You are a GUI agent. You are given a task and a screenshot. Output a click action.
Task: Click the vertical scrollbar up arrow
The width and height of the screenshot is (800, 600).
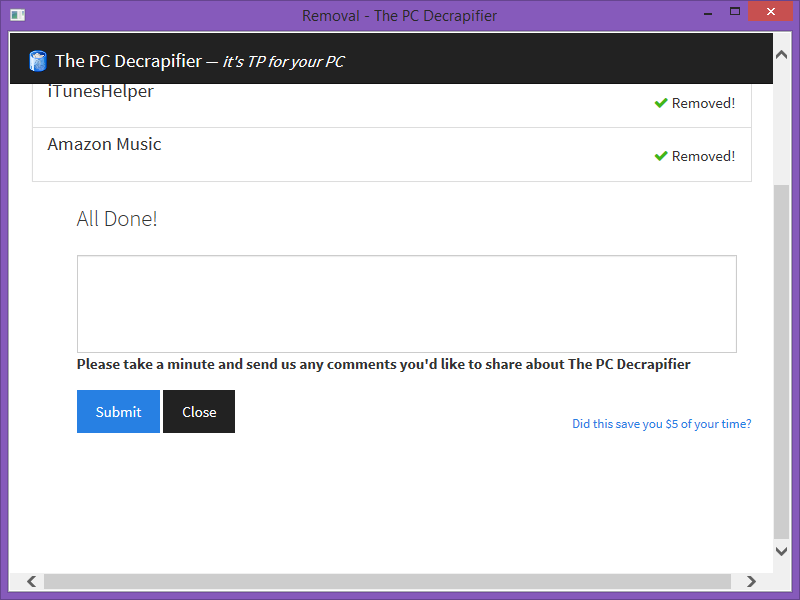point(781,55)
